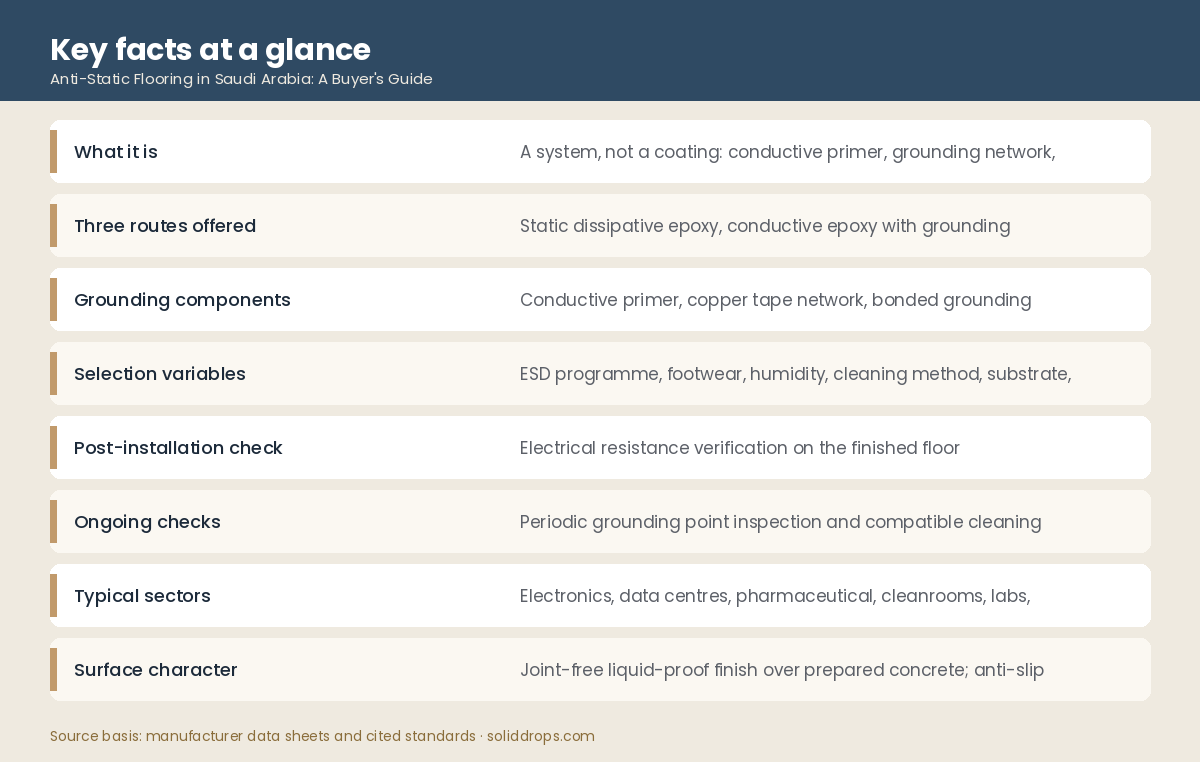The image size is (1200, 762).
Task: Click the Anti-Static Flooring Buyer's Guide subtitle
Action: point(241,79)
